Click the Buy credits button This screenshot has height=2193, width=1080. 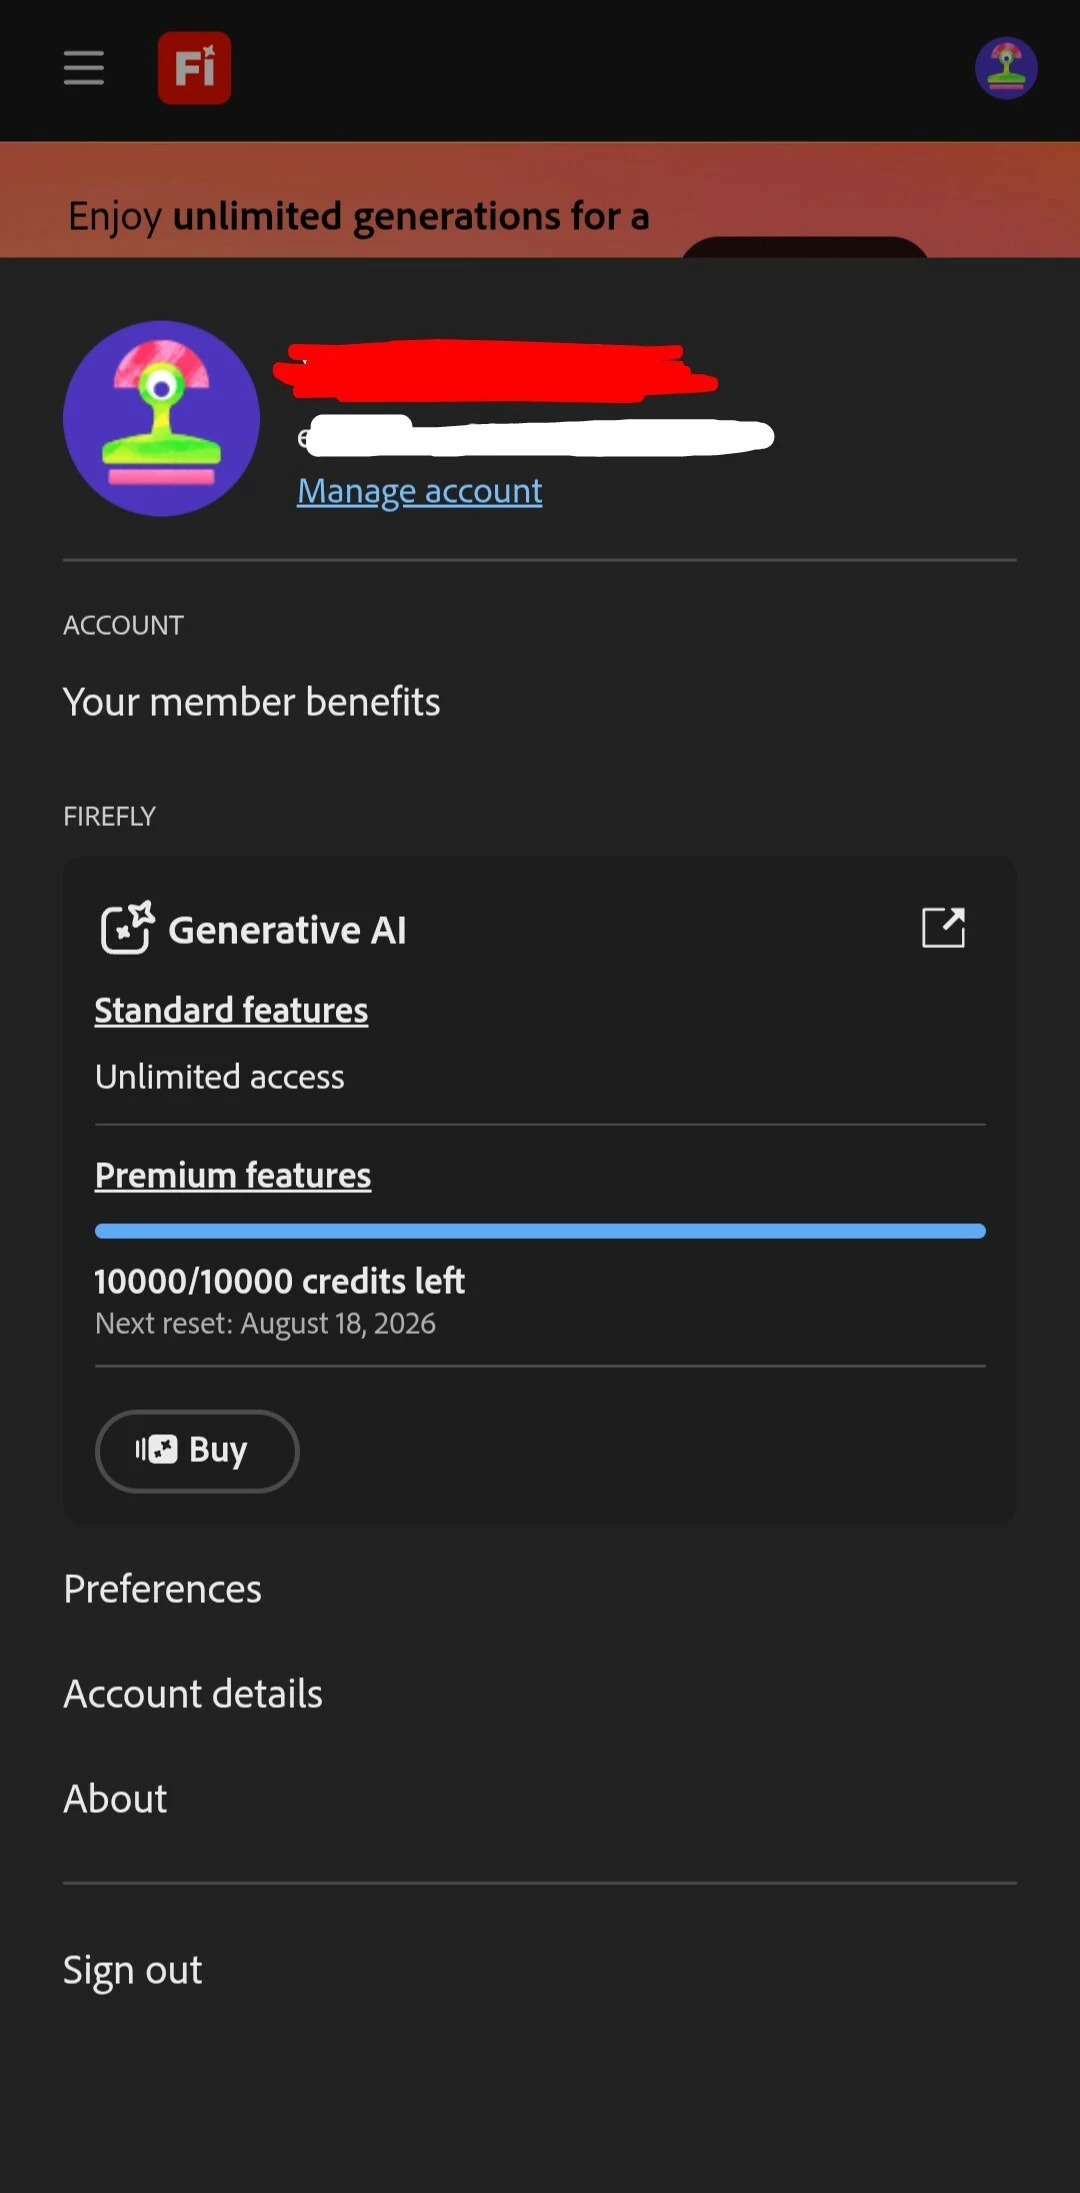click(197, 1450)
